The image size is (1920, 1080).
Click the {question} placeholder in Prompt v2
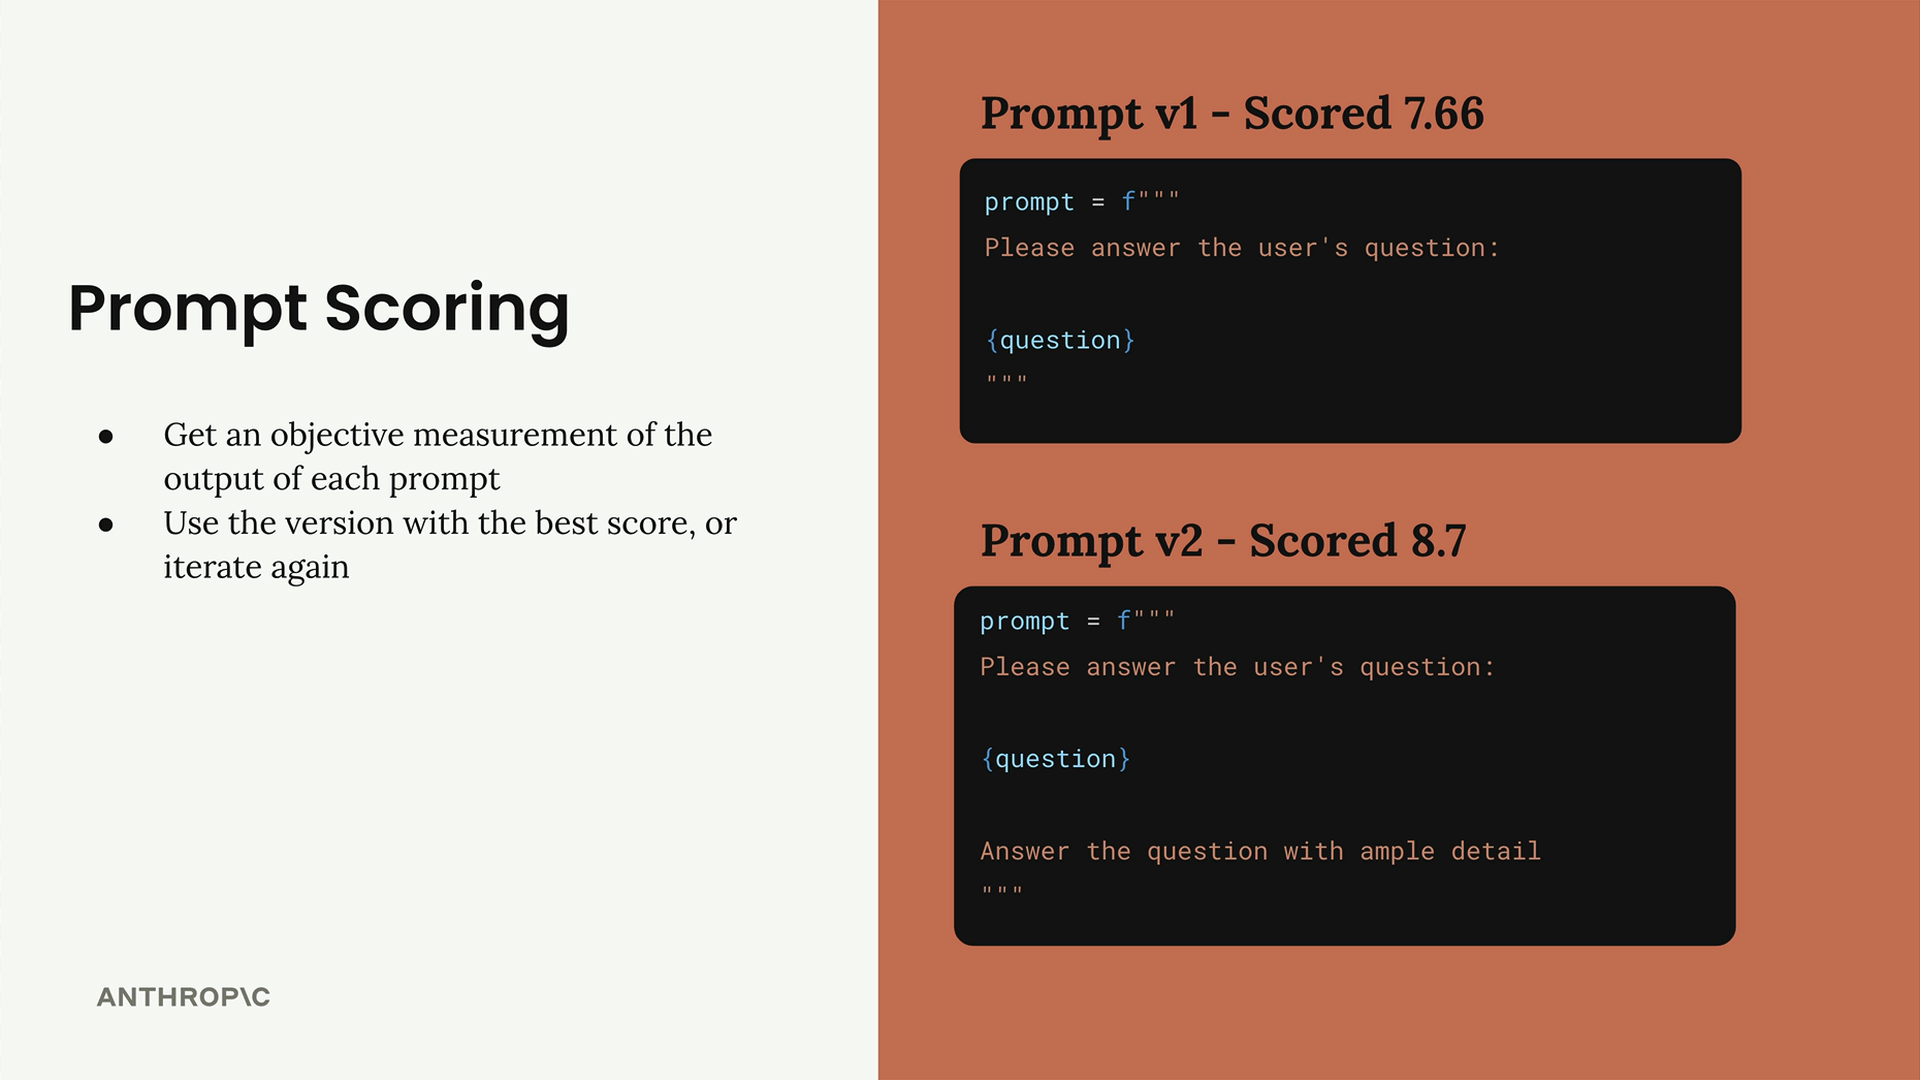[1055, 759]
